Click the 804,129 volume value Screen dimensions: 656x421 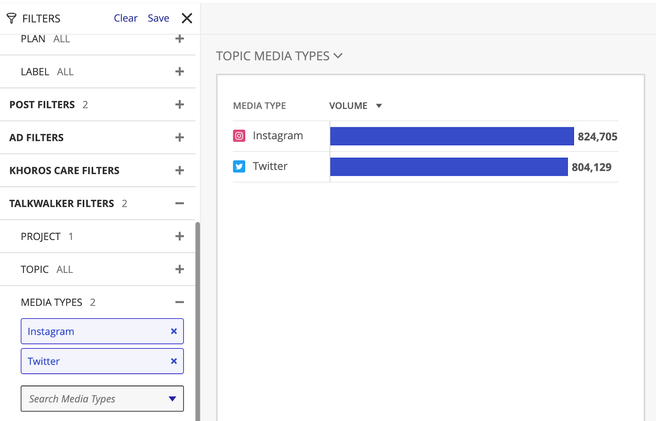coord(592,167)
